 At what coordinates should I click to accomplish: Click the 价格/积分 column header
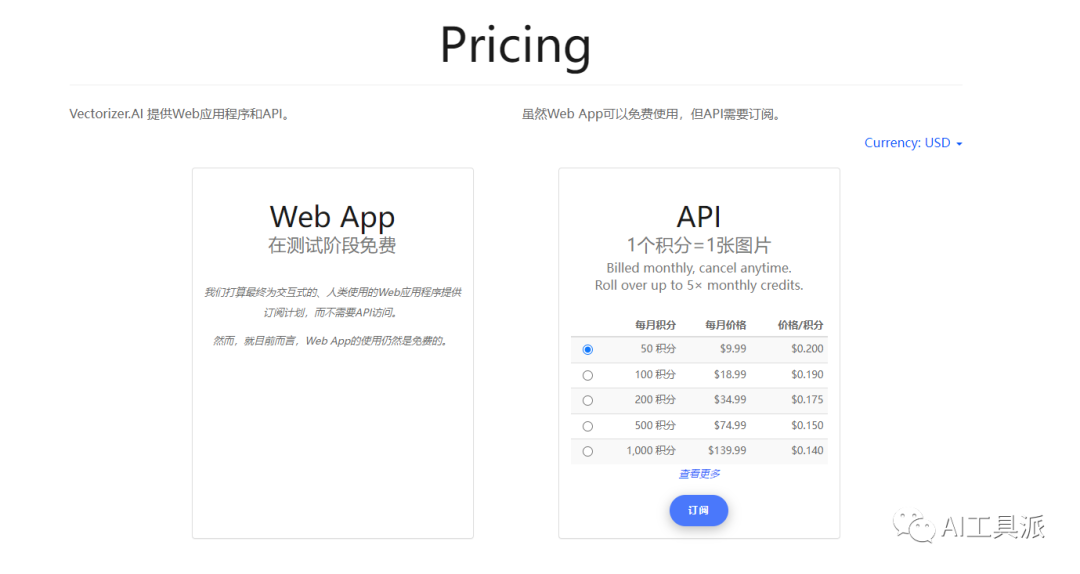point(801,325)
